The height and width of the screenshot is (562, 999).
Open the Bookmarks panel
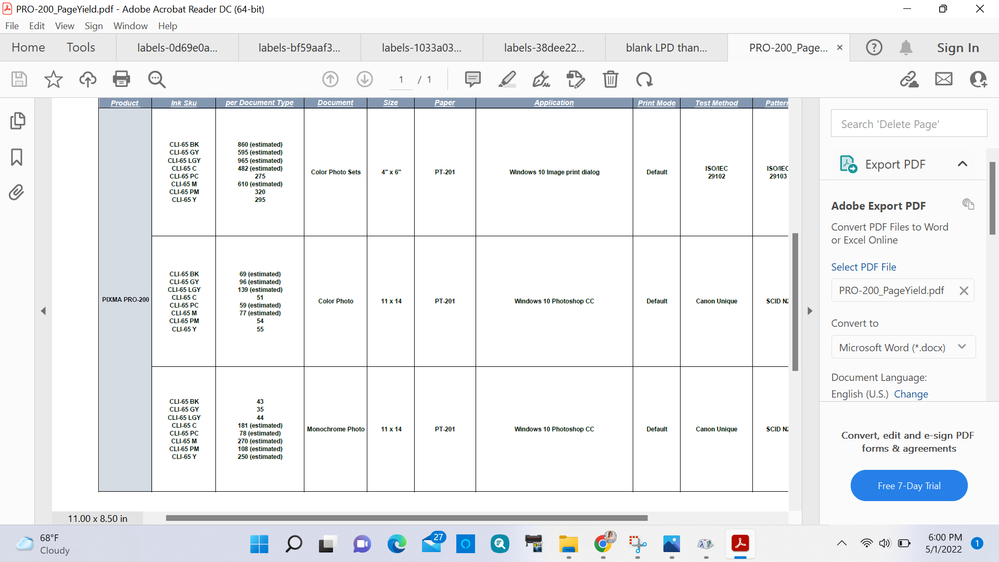17,157
